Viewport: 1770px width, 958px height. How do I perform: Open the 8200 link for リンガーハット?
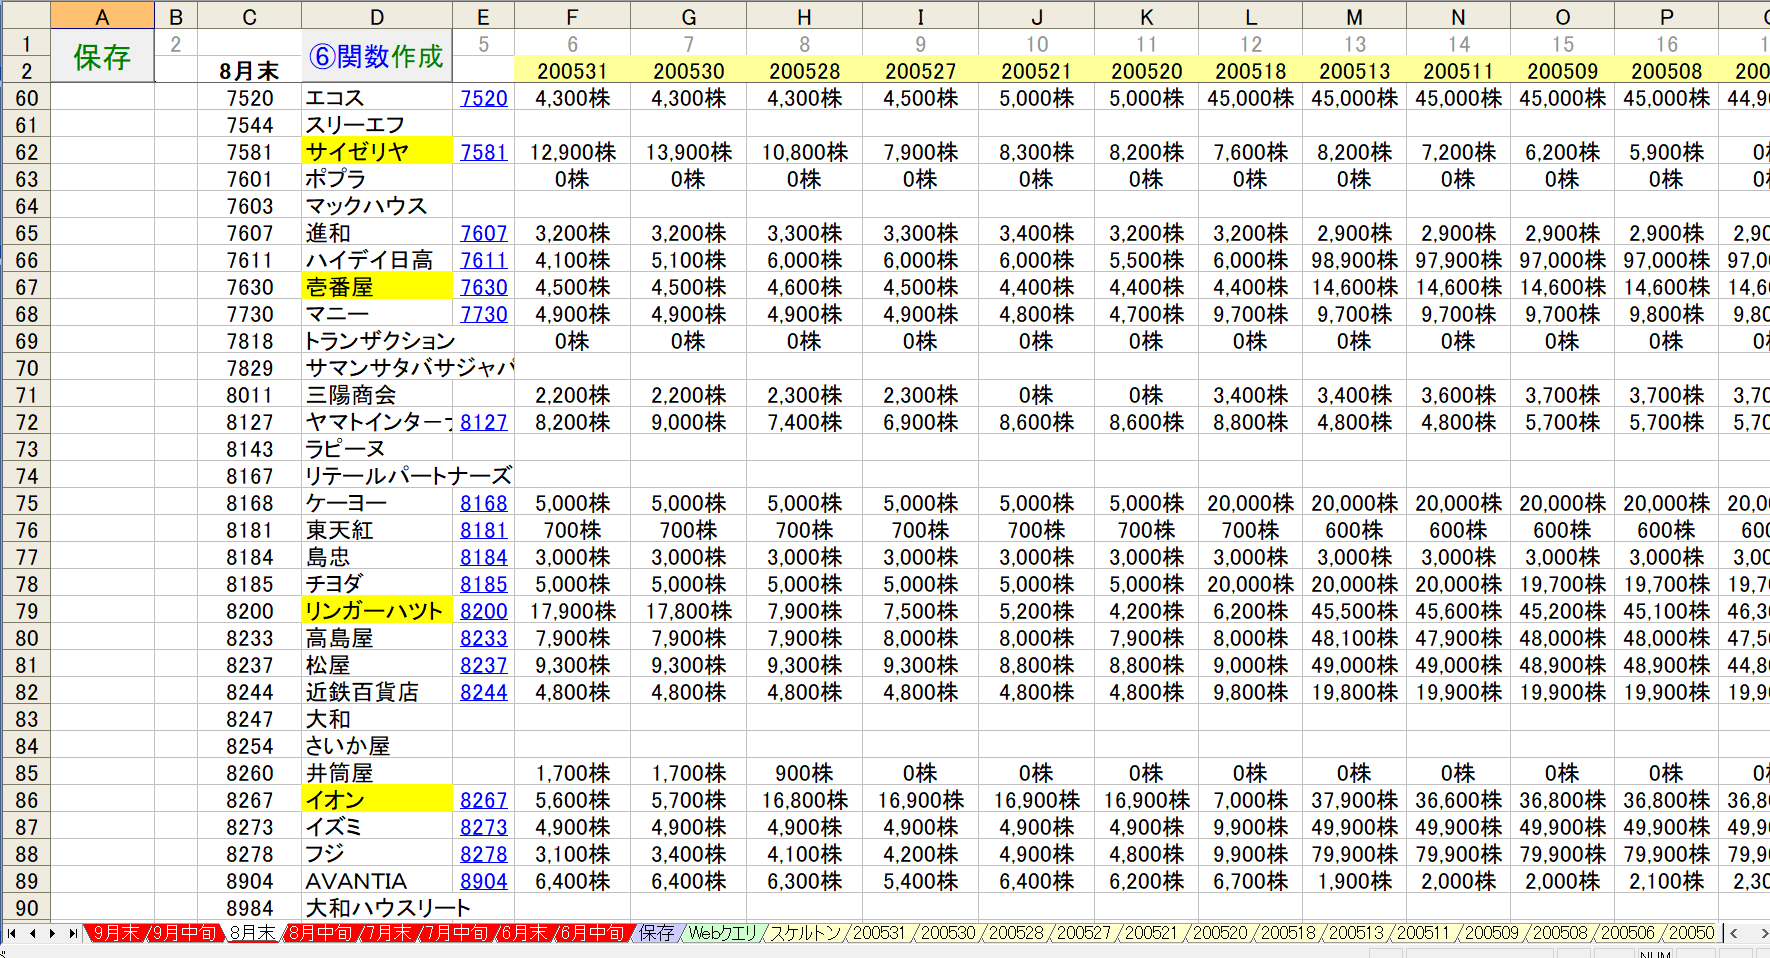(484, 611)
